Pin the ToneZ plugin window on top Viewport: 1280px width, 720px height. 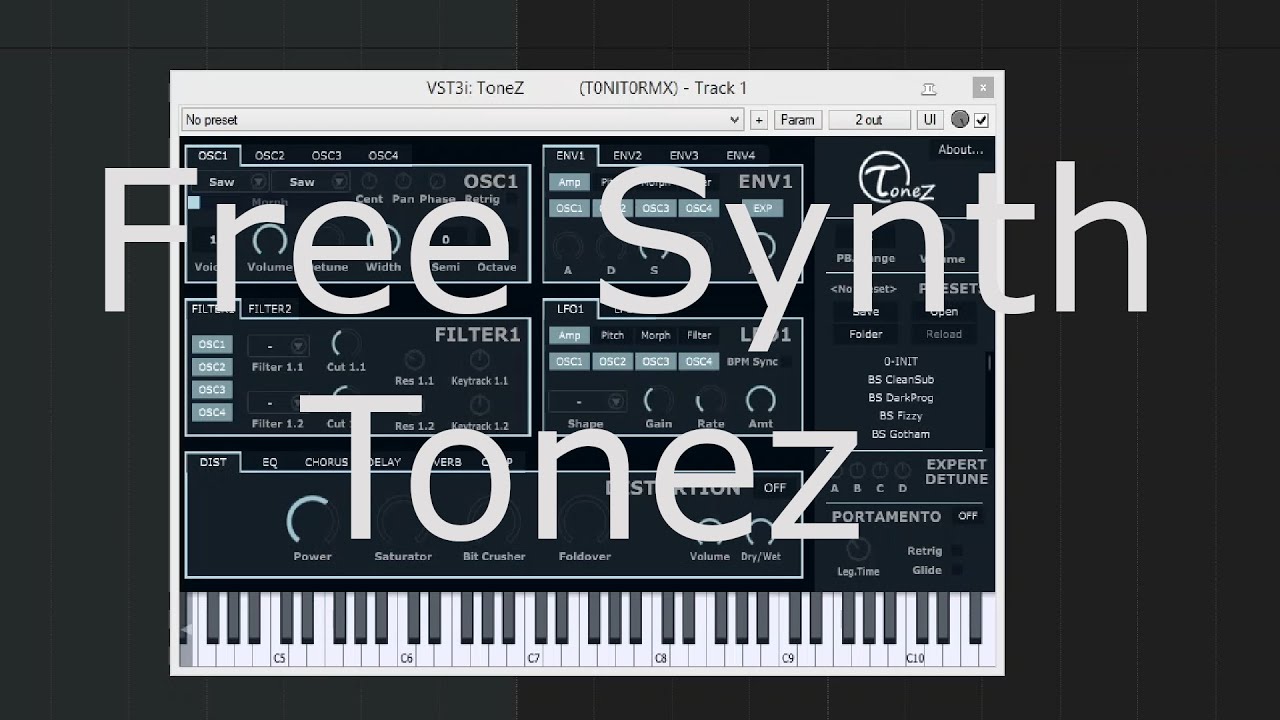929,88
